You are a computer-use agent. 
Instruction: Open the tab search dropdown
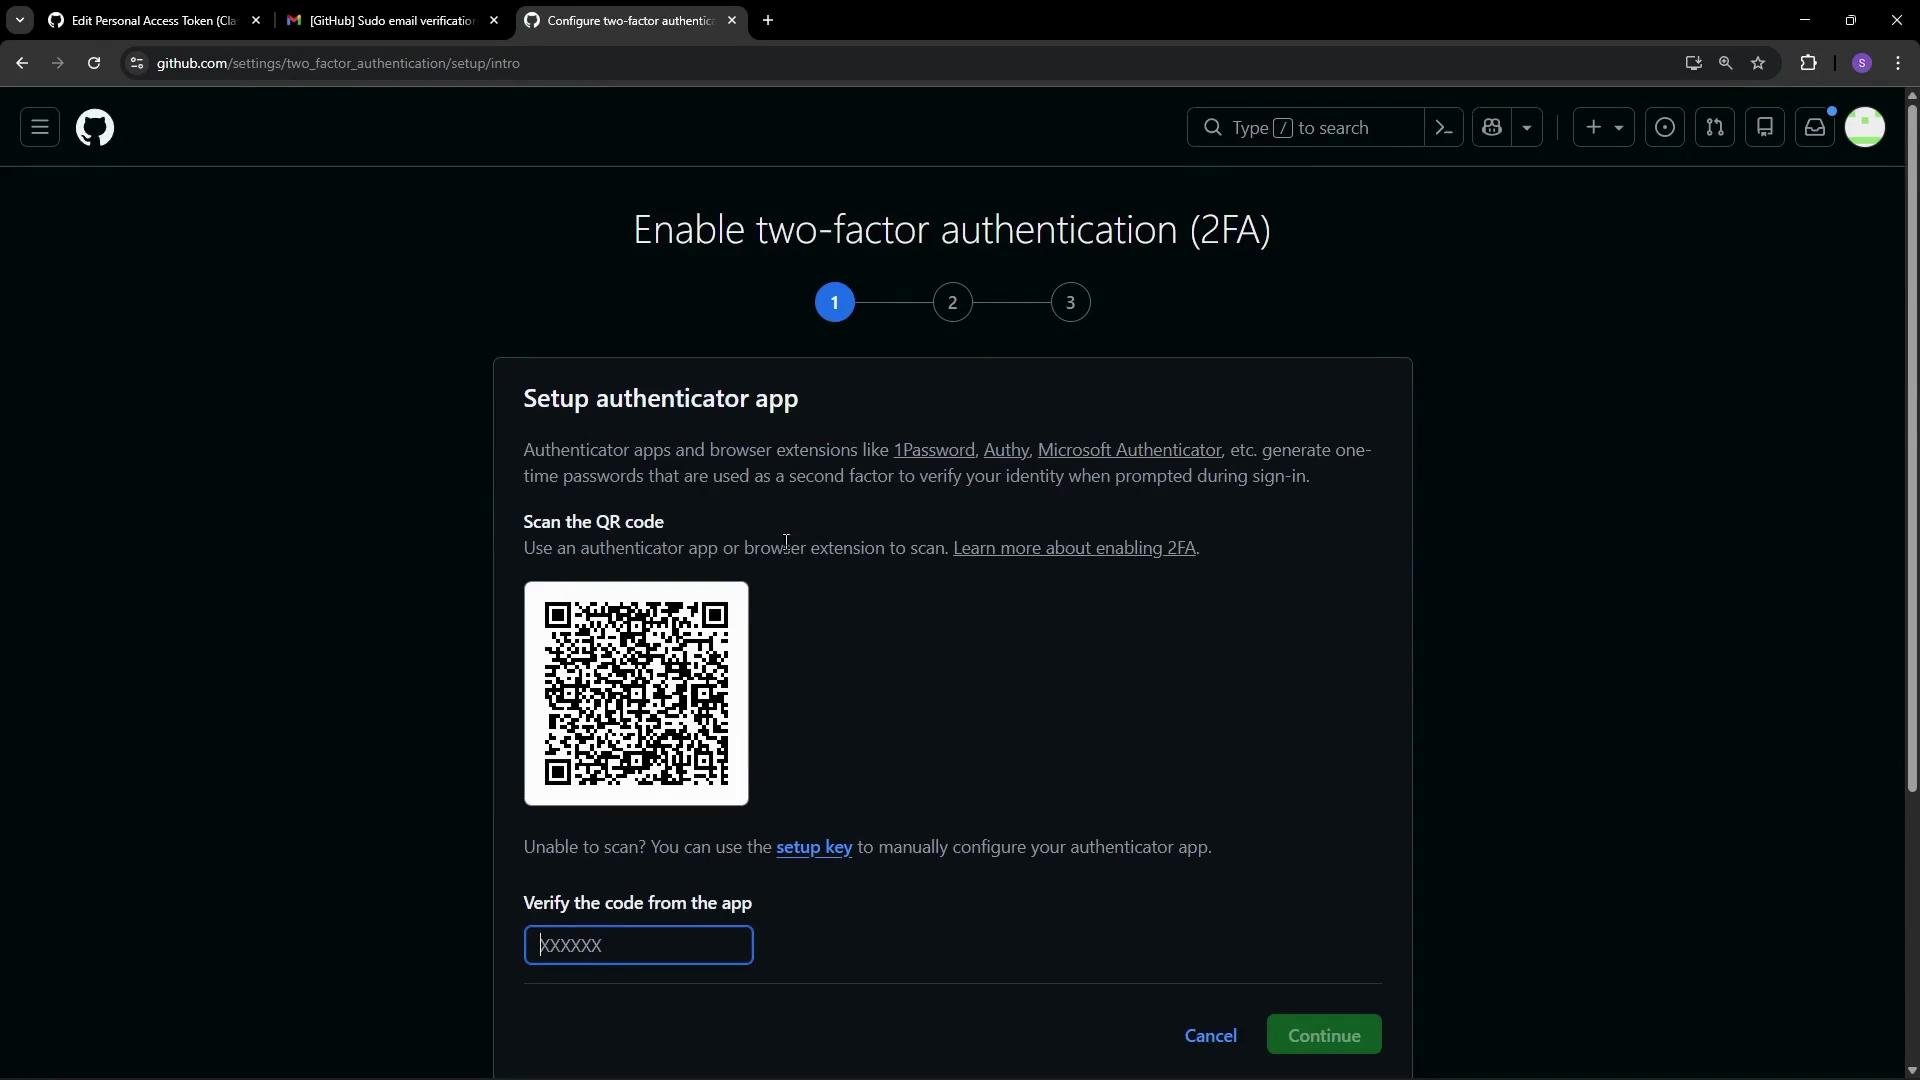click(x=20, y=20)
